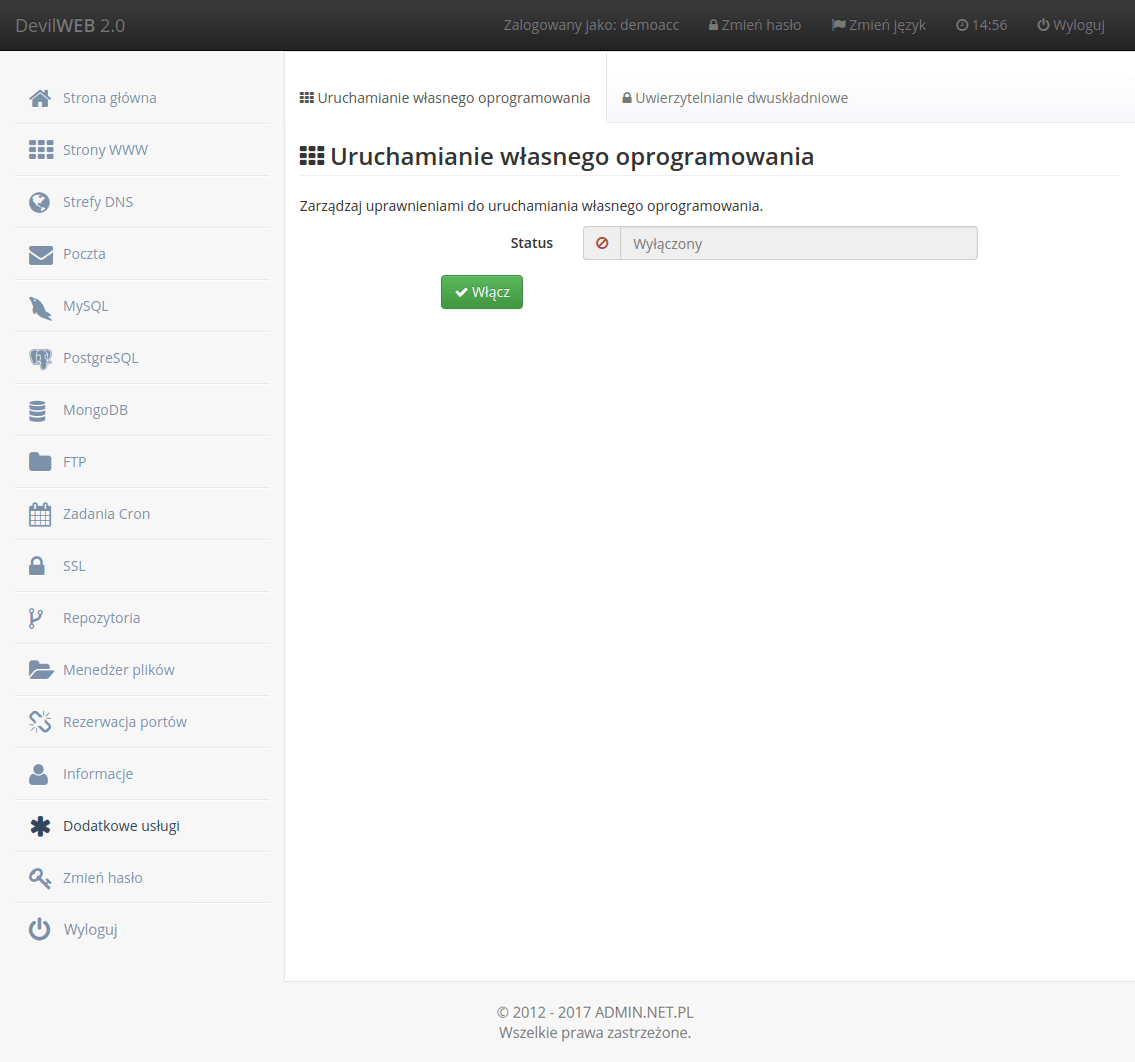Click Zmień hasło in the top navigation
This screenshot has height=1062, width=1135.
coord(754,25)
